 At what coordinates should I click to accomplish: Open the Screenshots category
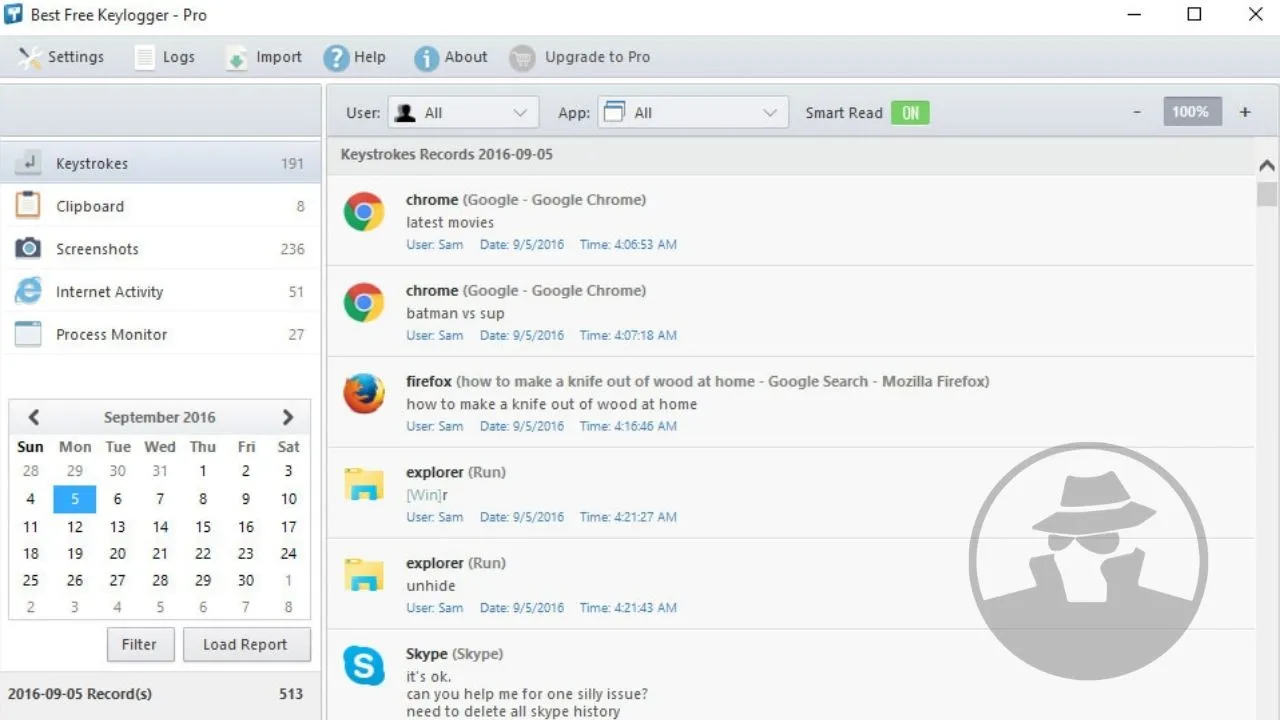[160, 249]
